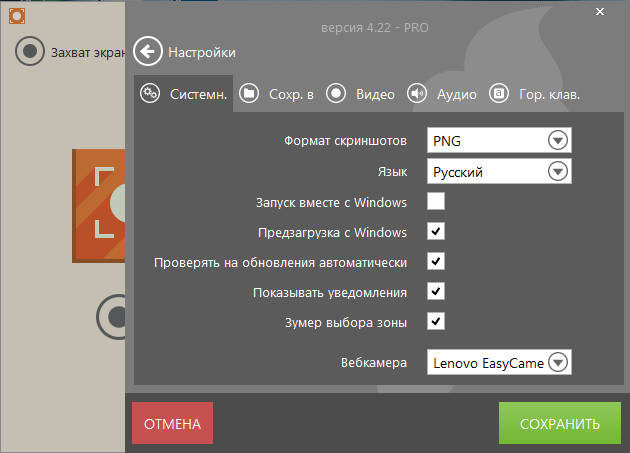Click the Запуск вместе с Windows label
The height and width of the screenshot is (453, 630).
pos(331,202)
